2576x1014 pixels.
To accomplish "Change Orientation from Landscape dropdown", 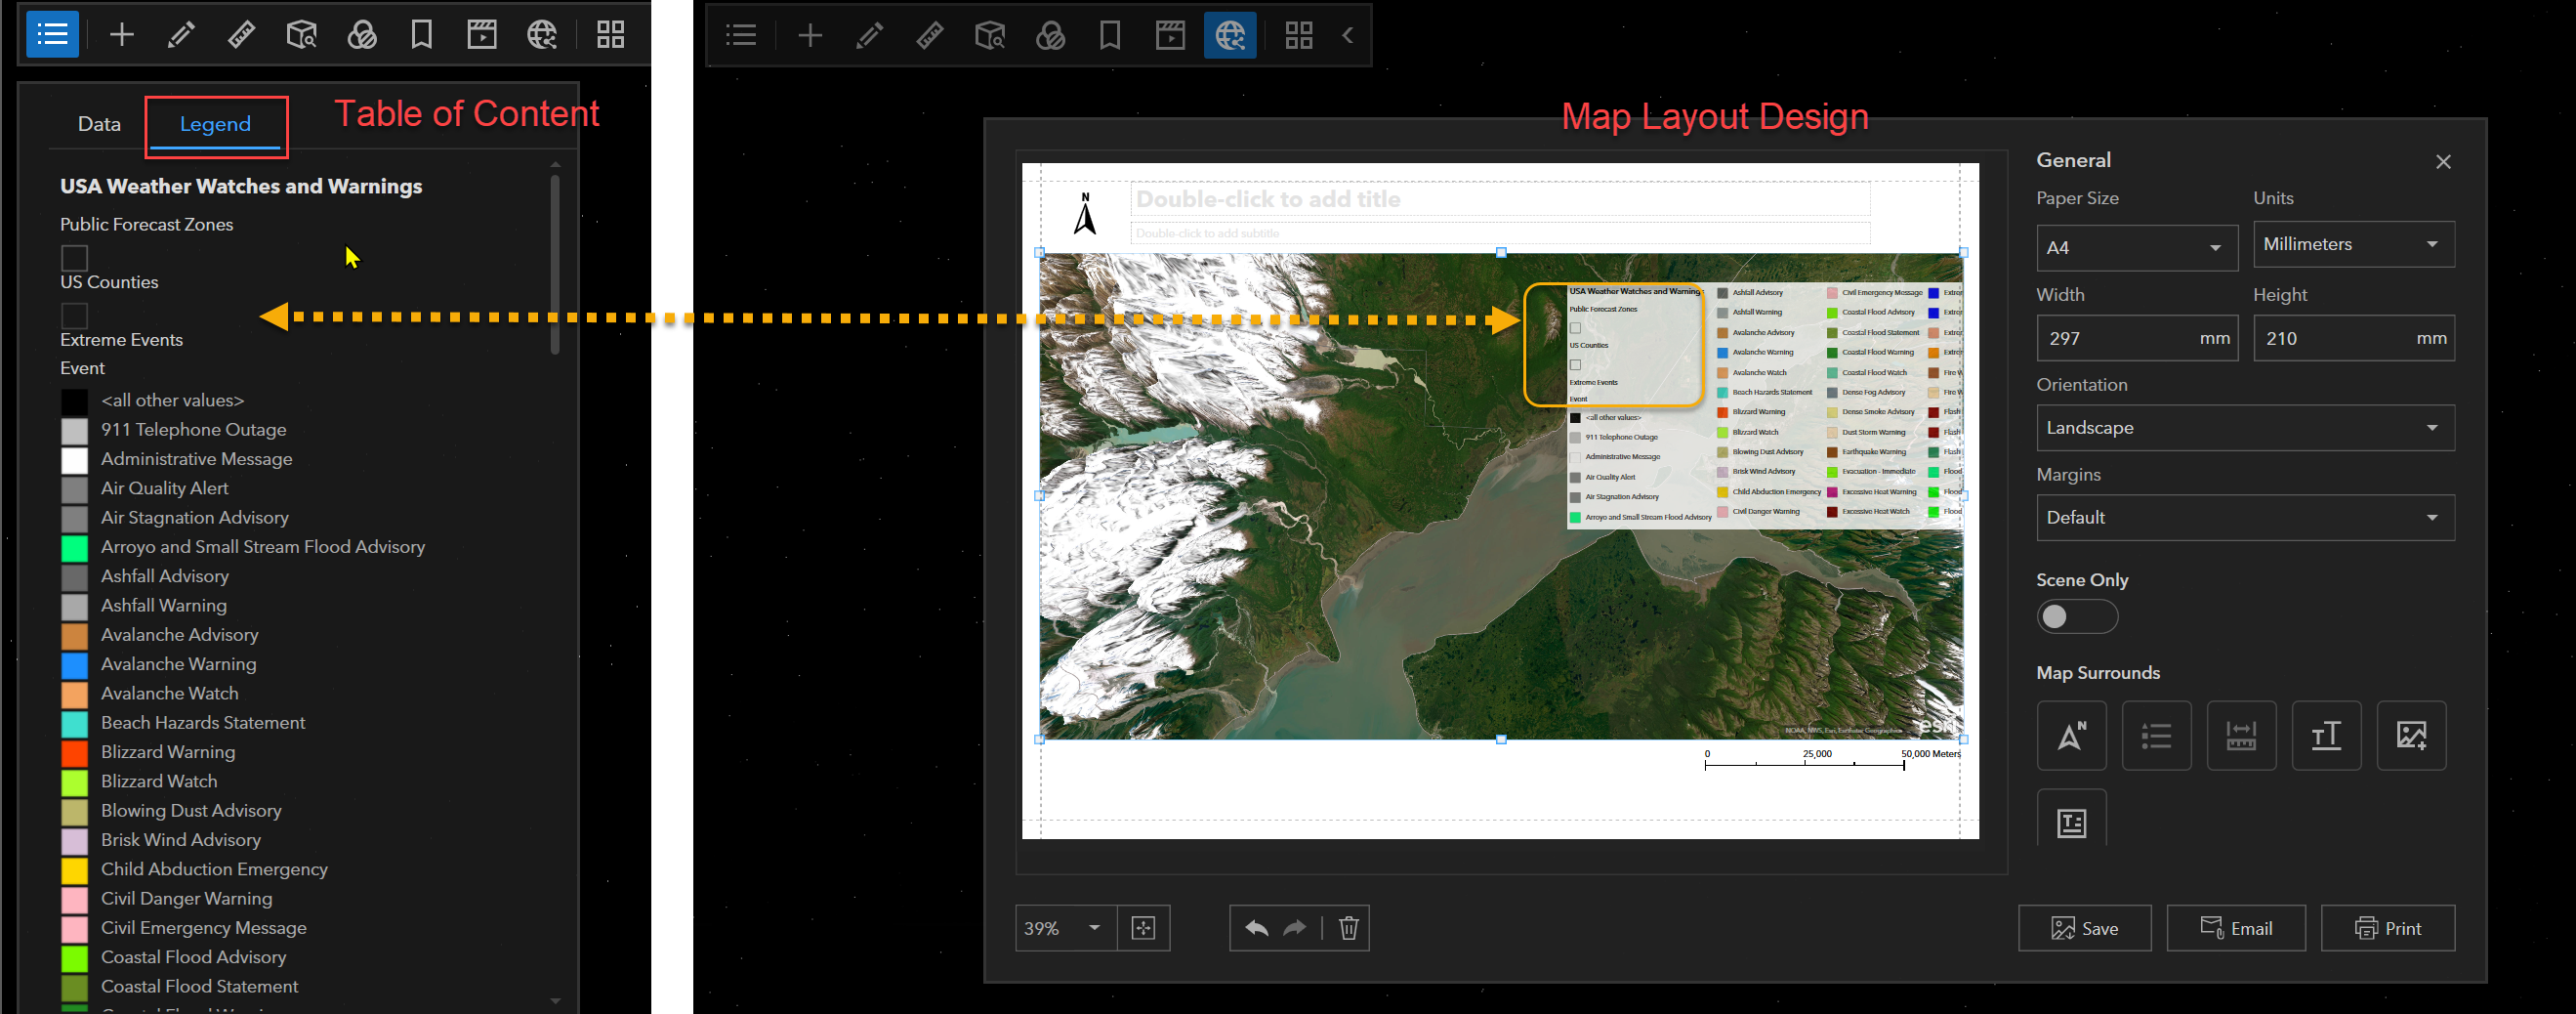I will pos(2245,427).
